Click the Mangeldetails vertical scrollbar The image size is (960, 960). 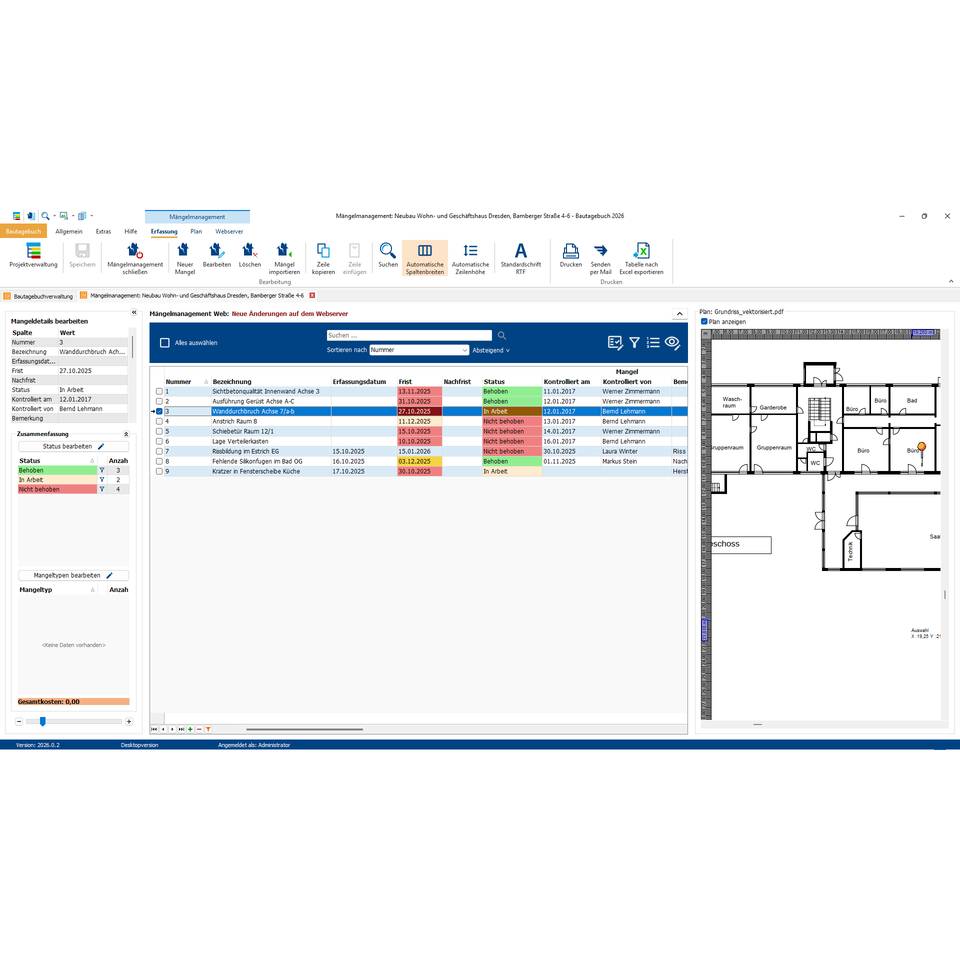click(132, 347)
